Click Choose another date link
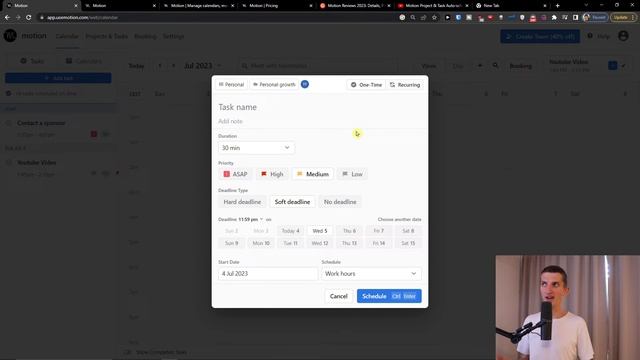The height and width of the screenshot is (360, 640). coord(399,219)
